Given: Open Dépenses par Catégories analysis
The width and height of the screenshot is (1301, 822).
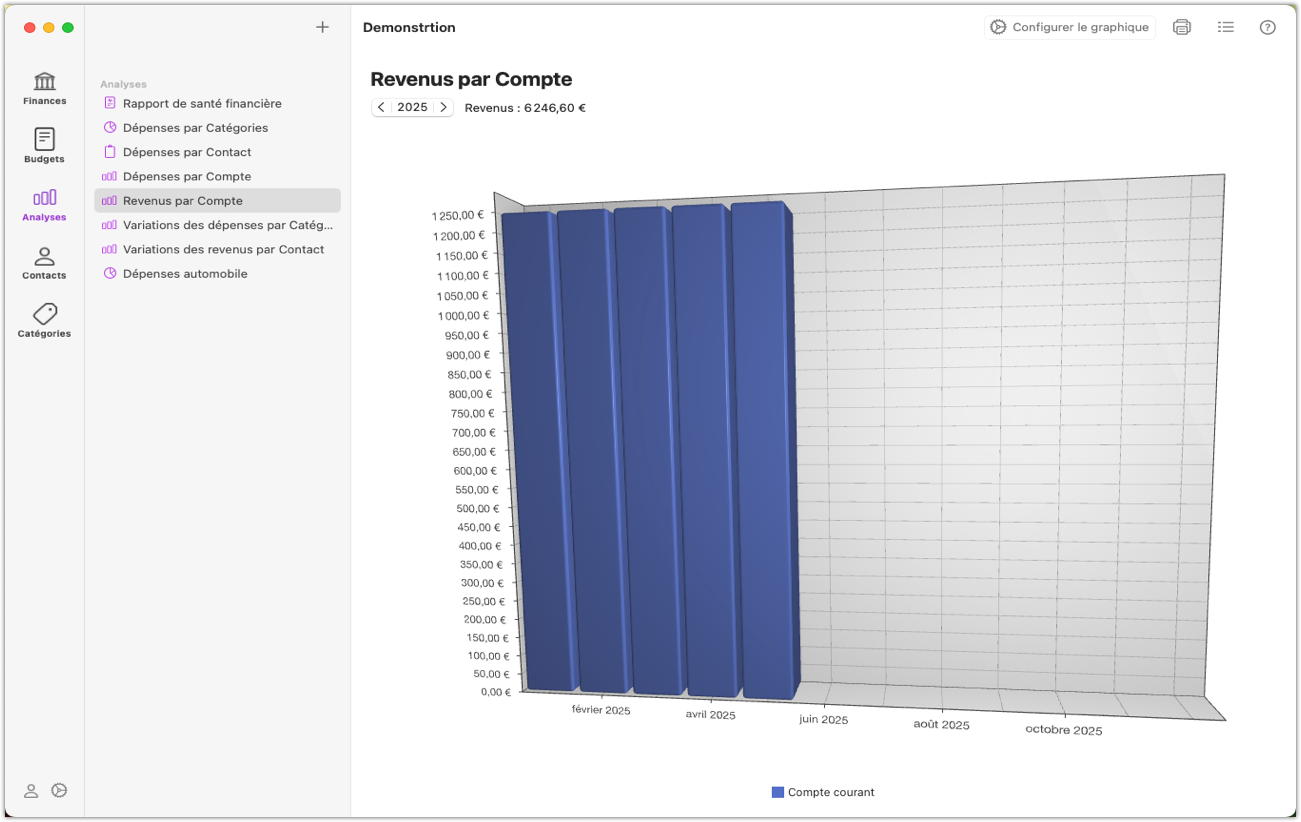Looking at the screenshot, I should [x=217, y=128].
